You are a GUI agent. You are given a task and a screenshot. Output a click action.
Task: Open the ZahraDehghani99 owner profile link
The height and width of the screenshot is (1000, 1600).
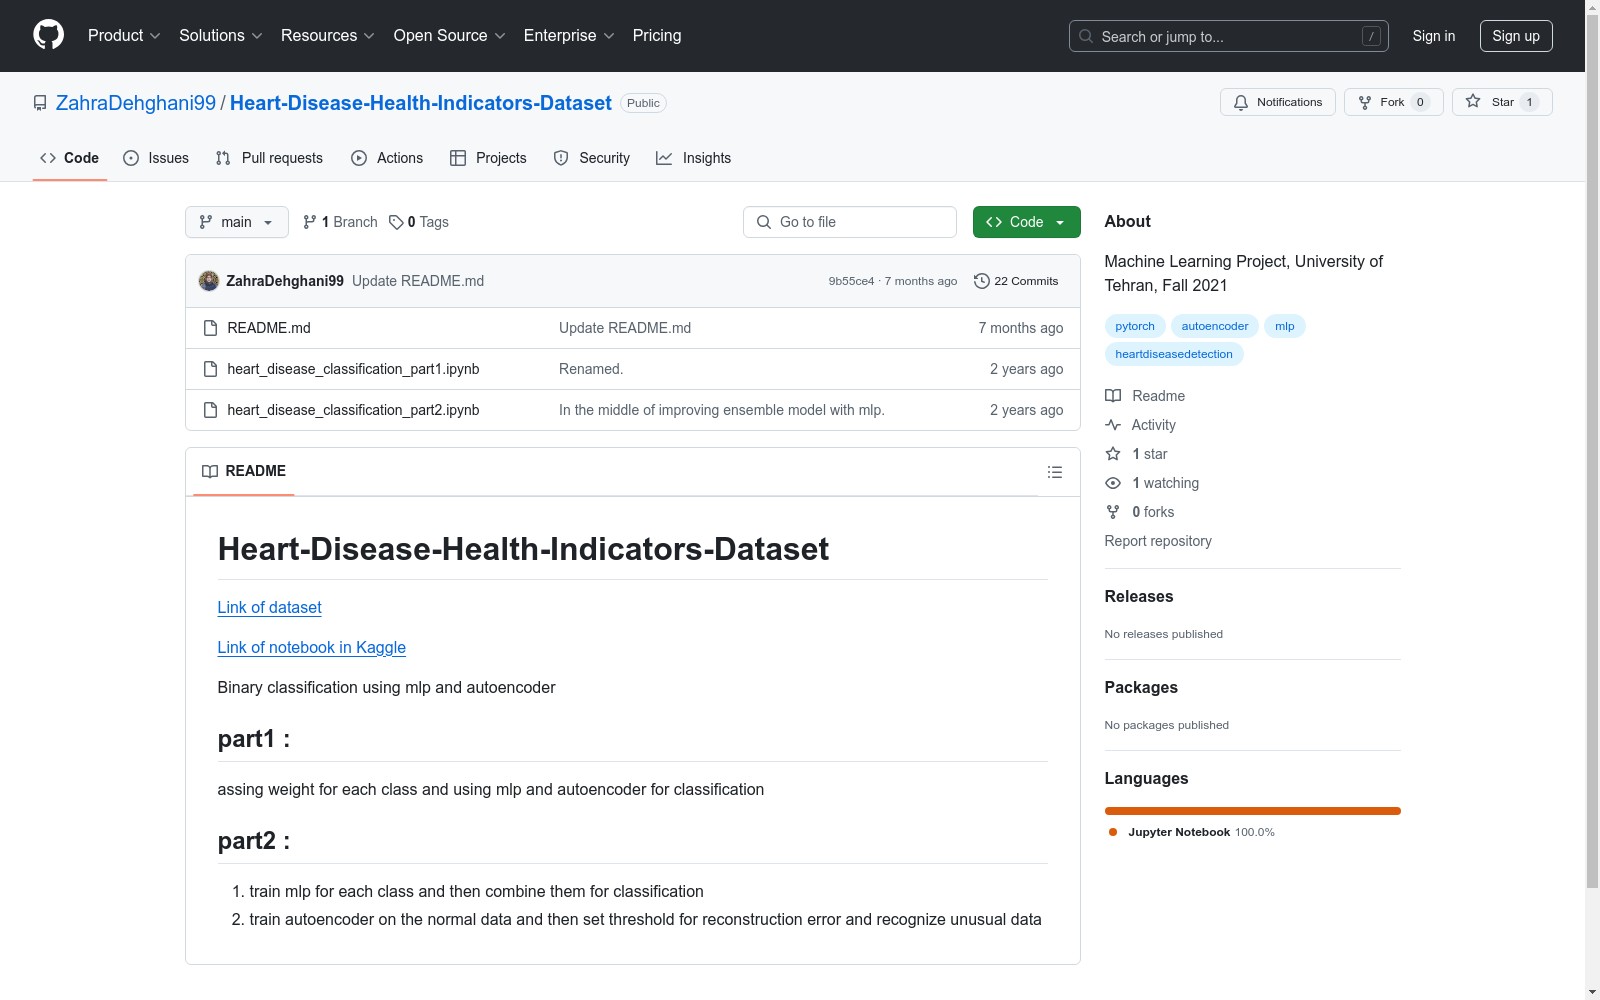(x=136, y=103)
